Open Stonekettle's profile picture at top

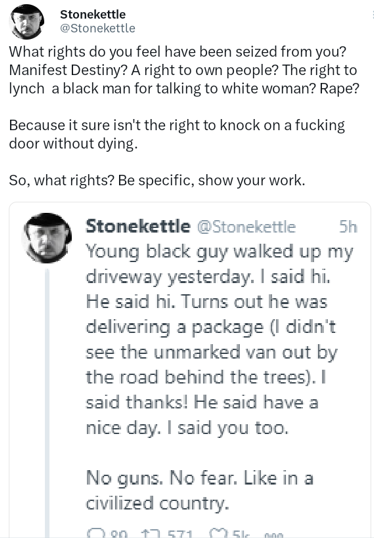click(x=27, y=21)
